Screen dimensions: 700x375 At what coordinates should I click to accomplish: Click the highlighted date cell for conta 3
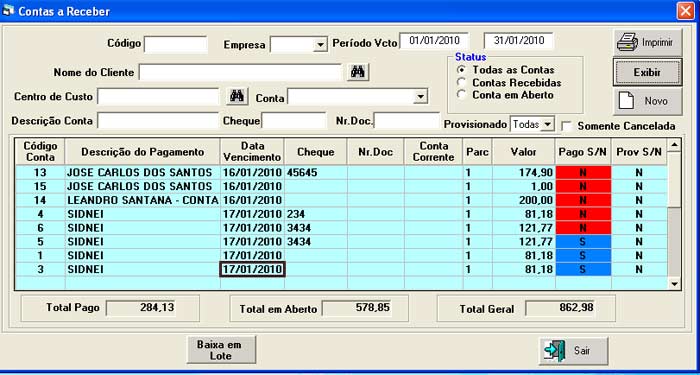pyautogui.click(x=252, y=270)
